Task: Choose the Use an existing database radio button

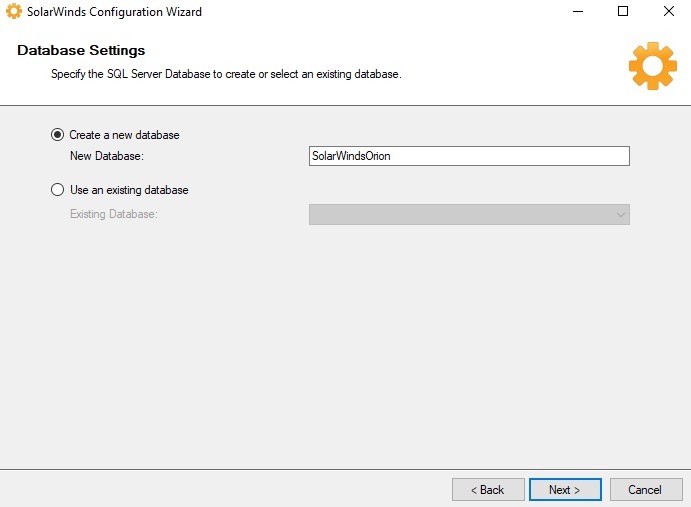Action: [57, 190]
